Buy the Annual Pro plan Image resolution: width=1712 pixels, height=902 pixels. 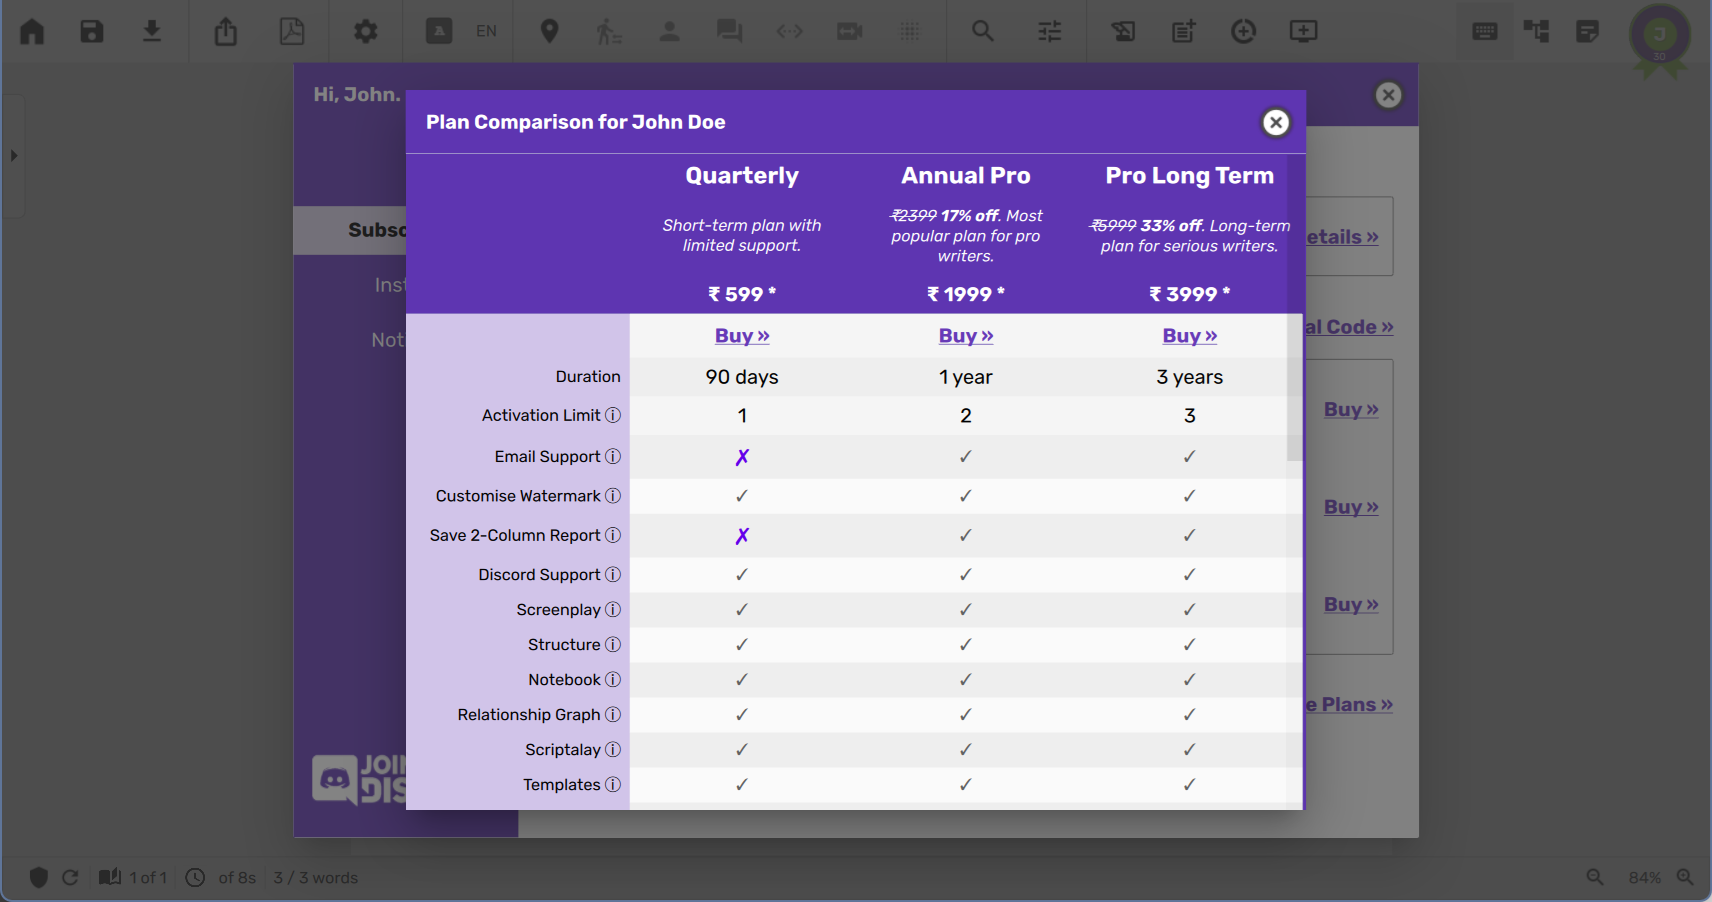(966, 336)
